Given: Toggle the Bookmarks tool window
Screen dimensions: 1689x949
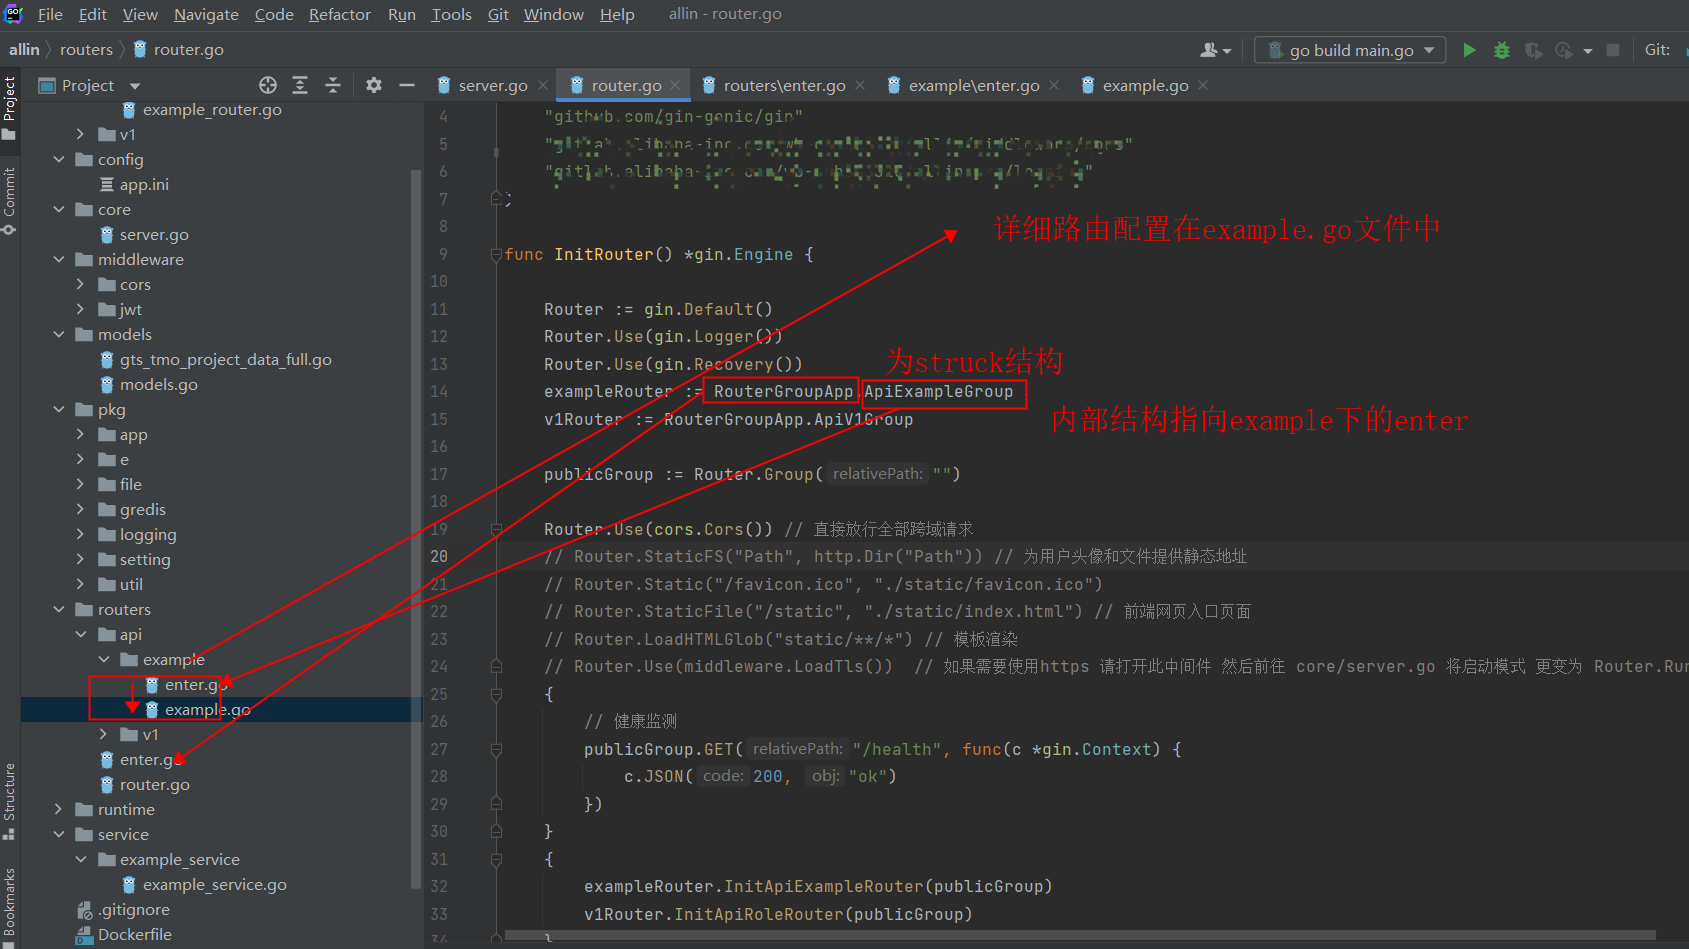Looking at the screenshot, I should [x=10, y=905].
